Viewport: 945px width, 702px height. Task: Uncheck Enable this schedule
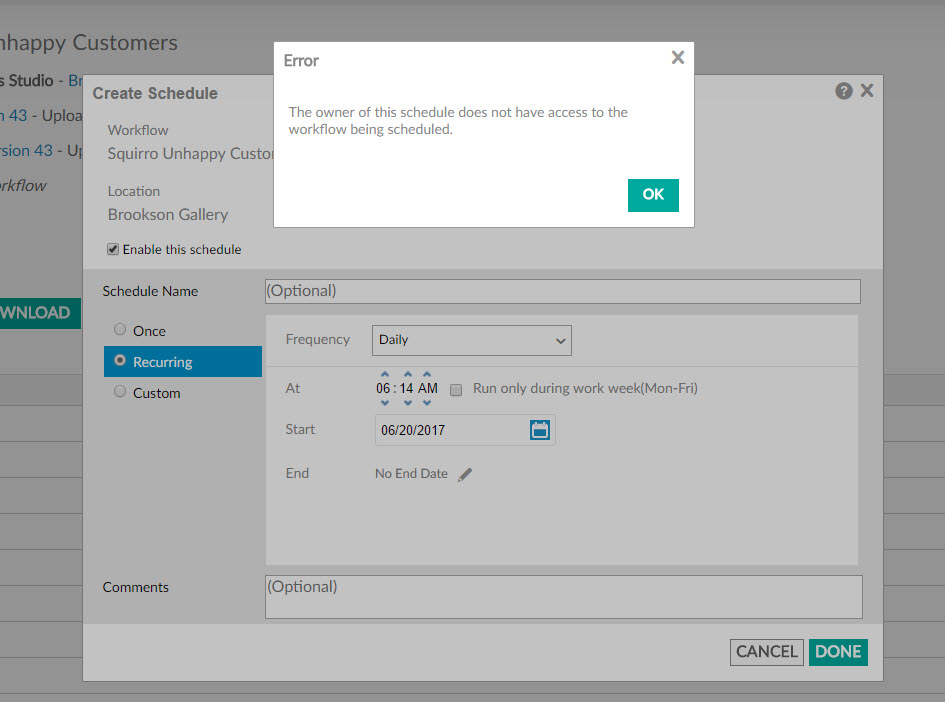click(113, 249)
